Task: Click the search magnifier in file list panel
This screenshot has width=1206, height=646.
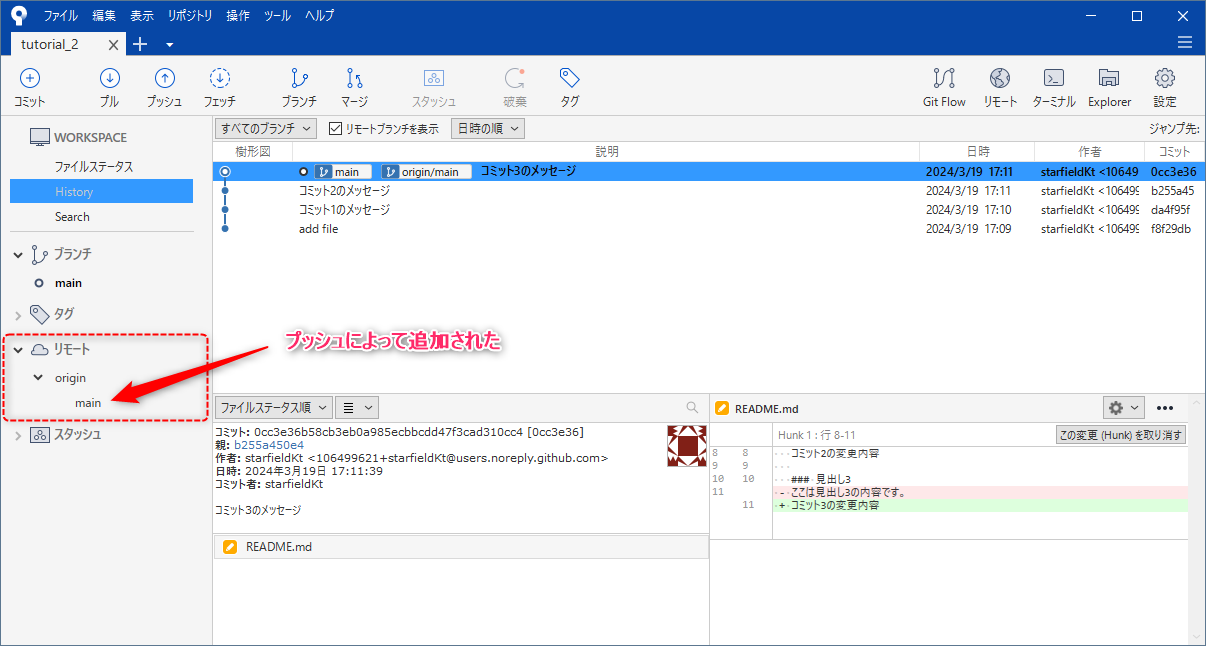Action: click(692, 408)
